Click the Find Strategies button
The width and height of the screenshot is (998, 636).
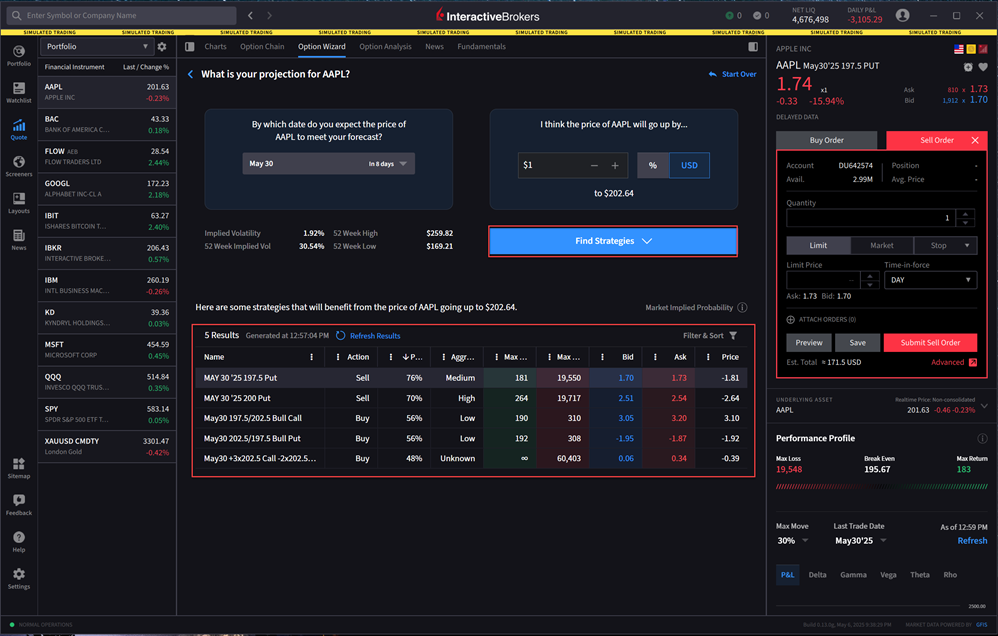[x=613, y=241]
